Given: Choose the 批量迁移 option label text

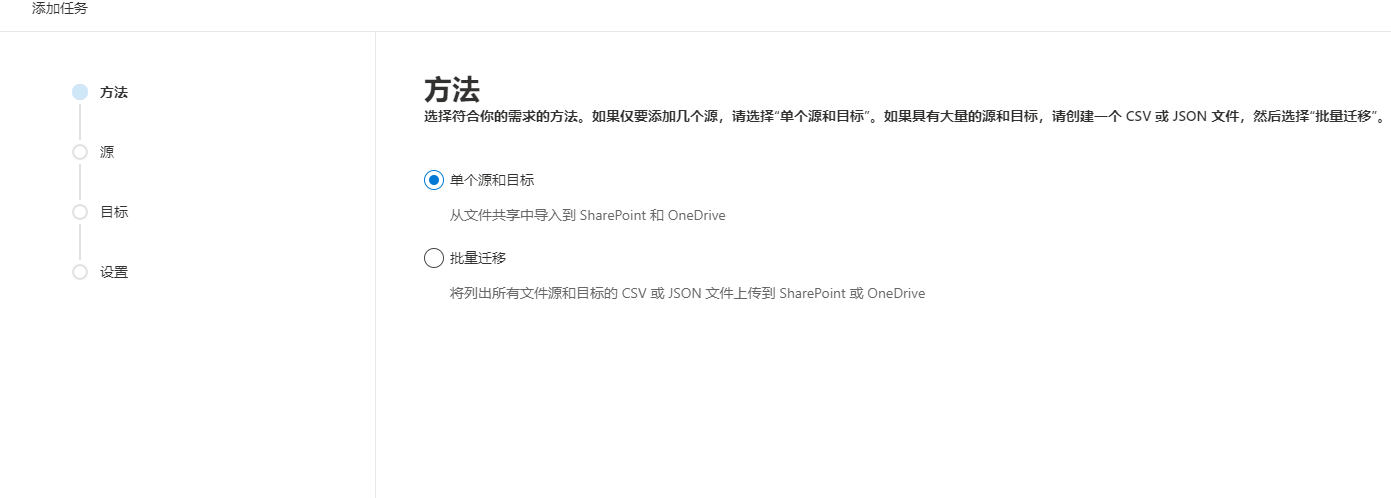Looking at the screenshot, I should (x=478, y=258).
